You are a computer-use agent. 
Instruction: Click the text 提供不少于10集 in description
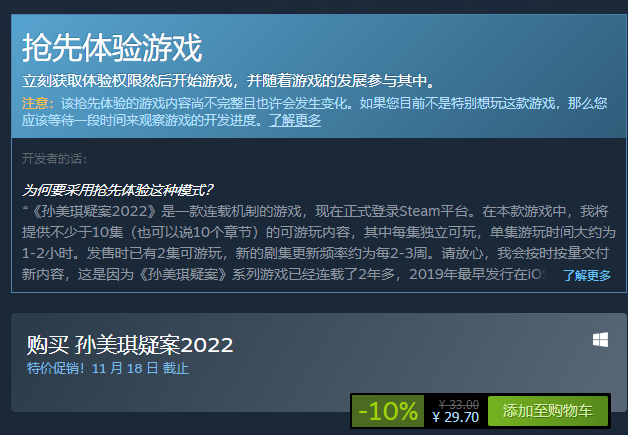pos(72,232)
